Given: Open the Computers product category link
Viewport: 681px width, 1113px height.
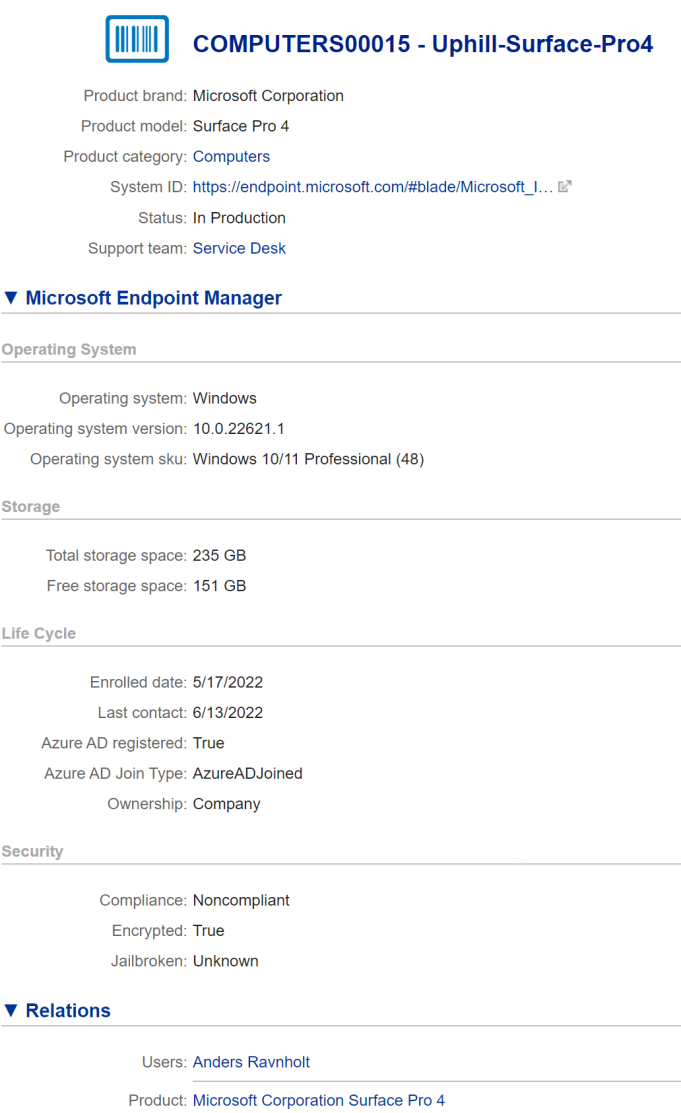Looking at the screenshot, I should pos(231,157).
